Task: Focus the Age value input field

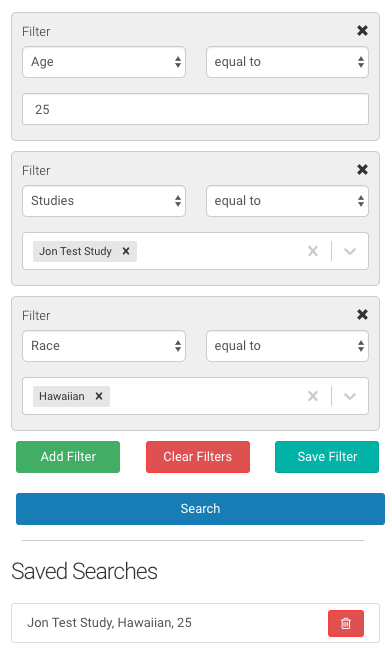Action: [x=195, y=109]
